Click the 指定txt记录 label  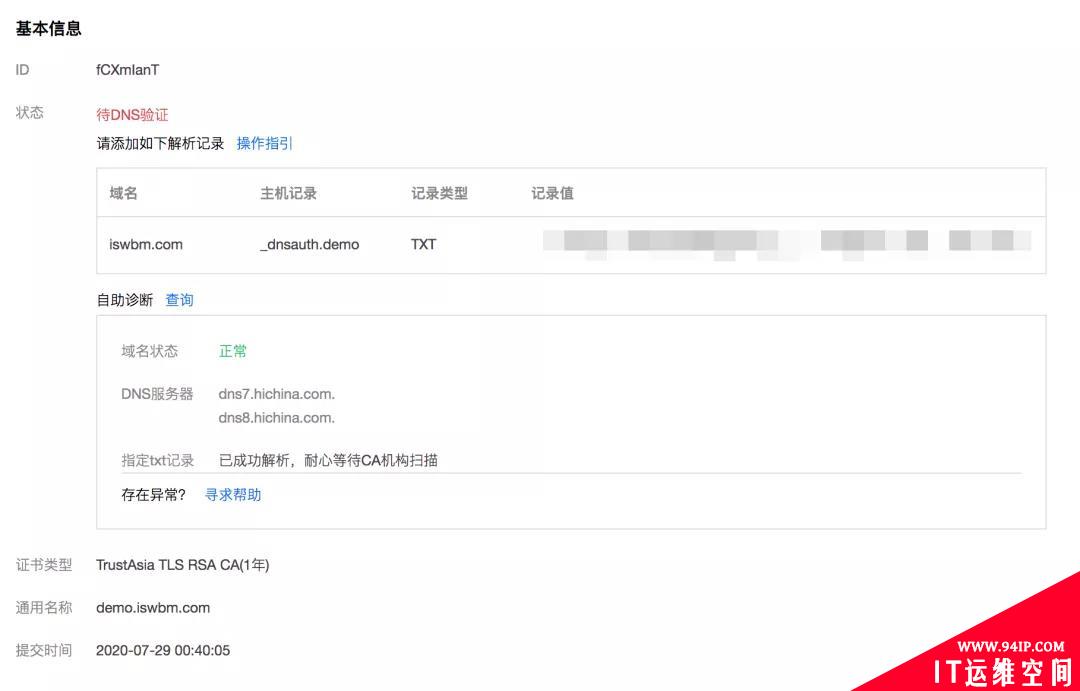(x=158, y=461)
